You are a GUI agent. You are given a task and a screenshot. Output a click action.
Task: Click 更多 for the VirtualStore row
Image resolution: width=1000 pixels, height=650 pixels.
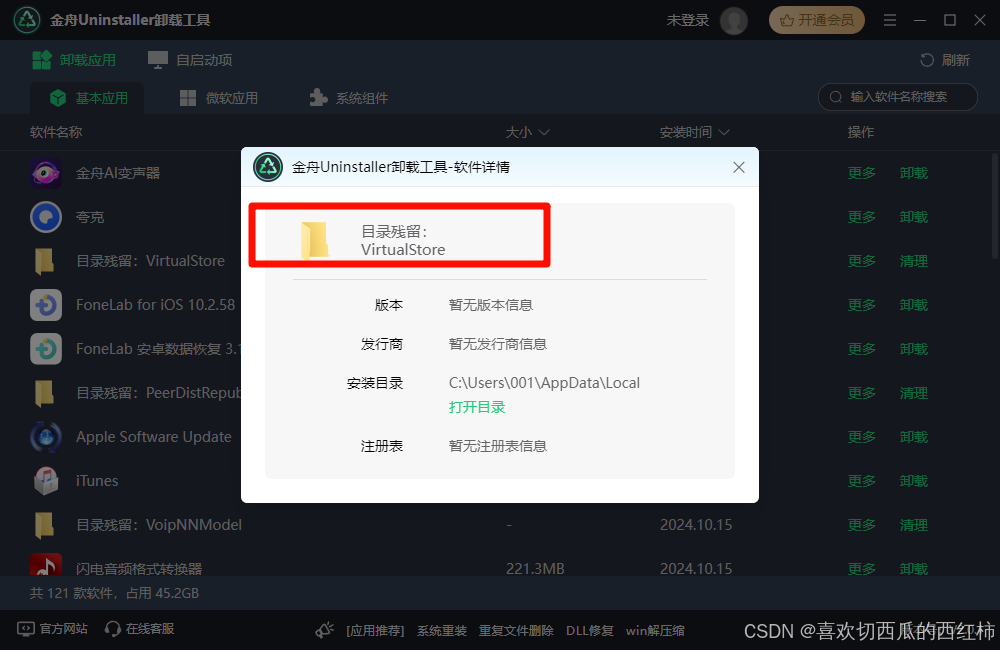coord(862,261)
